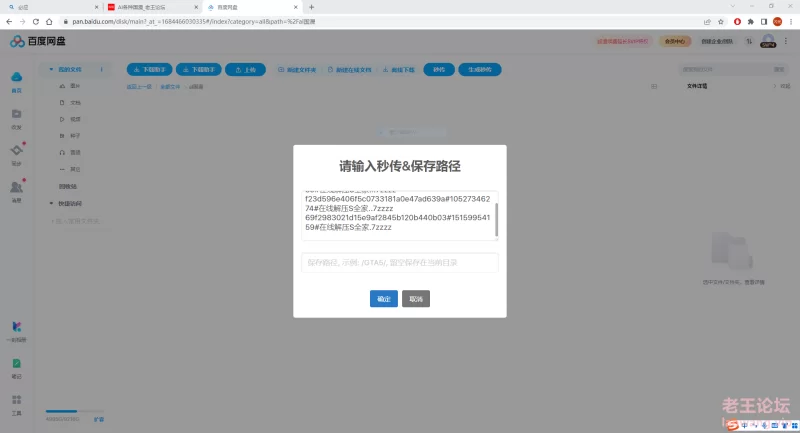Toggle the browser side panel icon
This screenshot has width=800, height=433.
(764, 21)
